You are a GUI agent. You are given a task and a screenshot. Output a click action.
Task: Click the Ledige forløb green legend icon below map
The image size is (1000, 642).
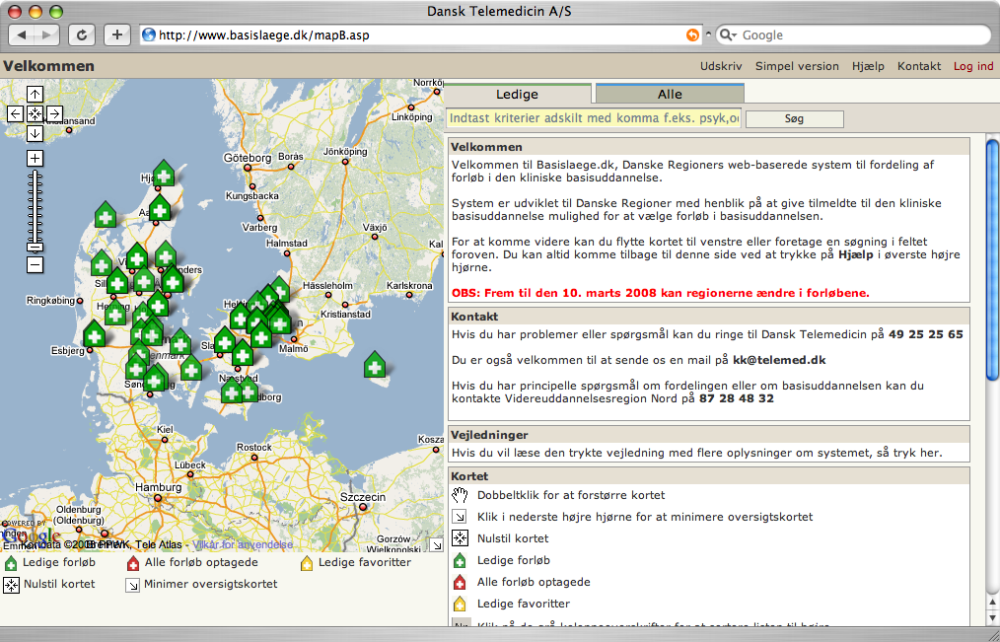[x=11, y=563]
